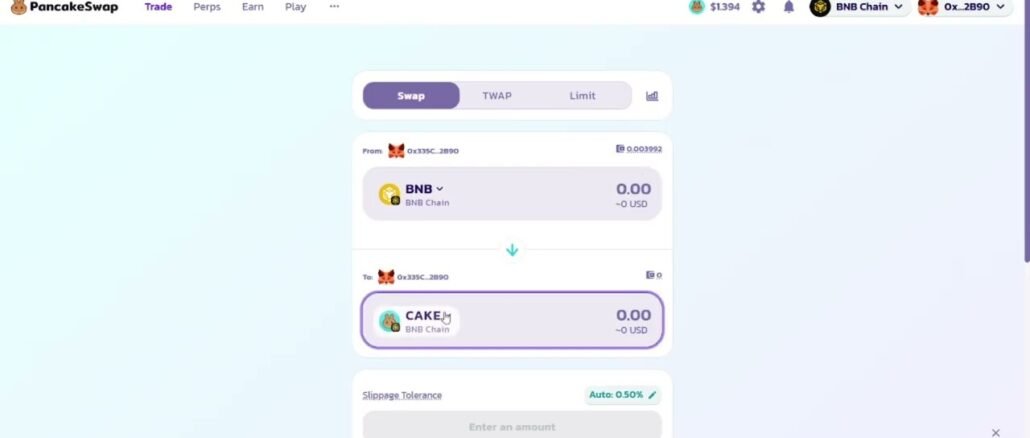Expand the BNB token selector dropdown
Image resolution: width=1030 pixels, height=438 pixels.
coord(414,194)
